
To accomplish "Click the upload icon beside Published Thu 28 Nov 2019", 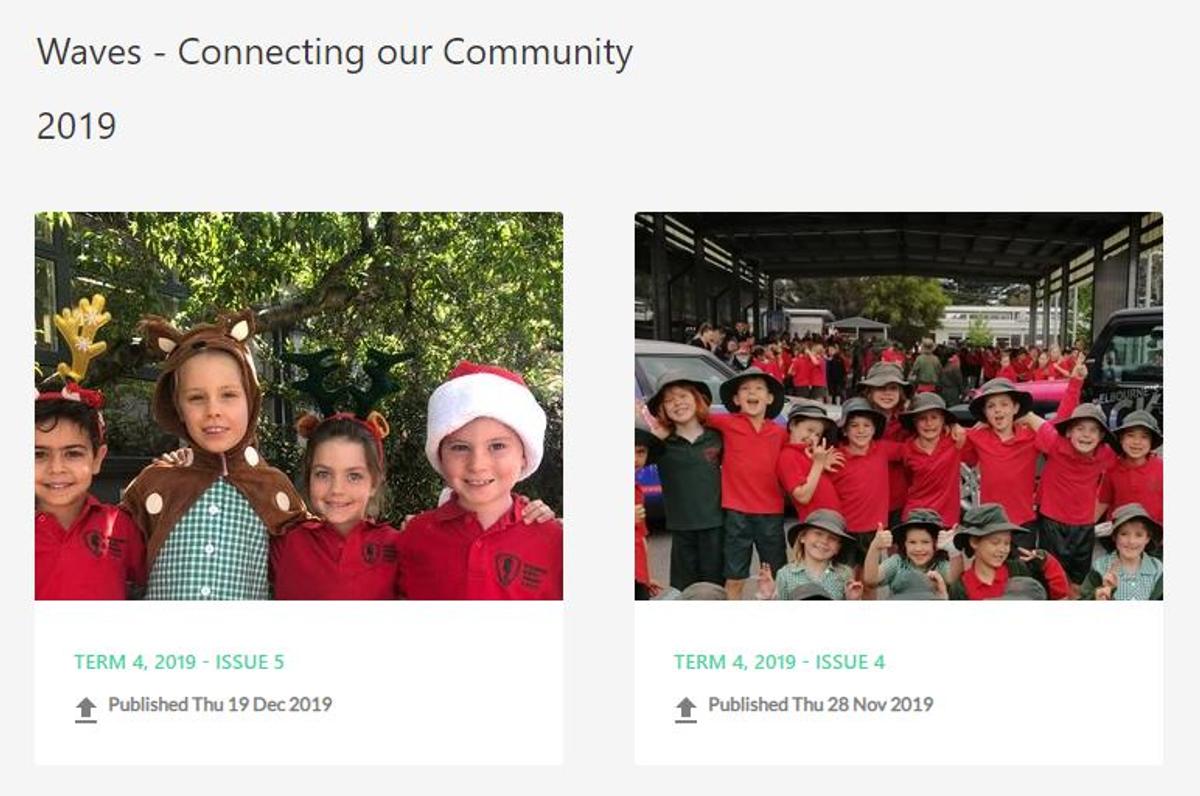I will pos(686,709).
